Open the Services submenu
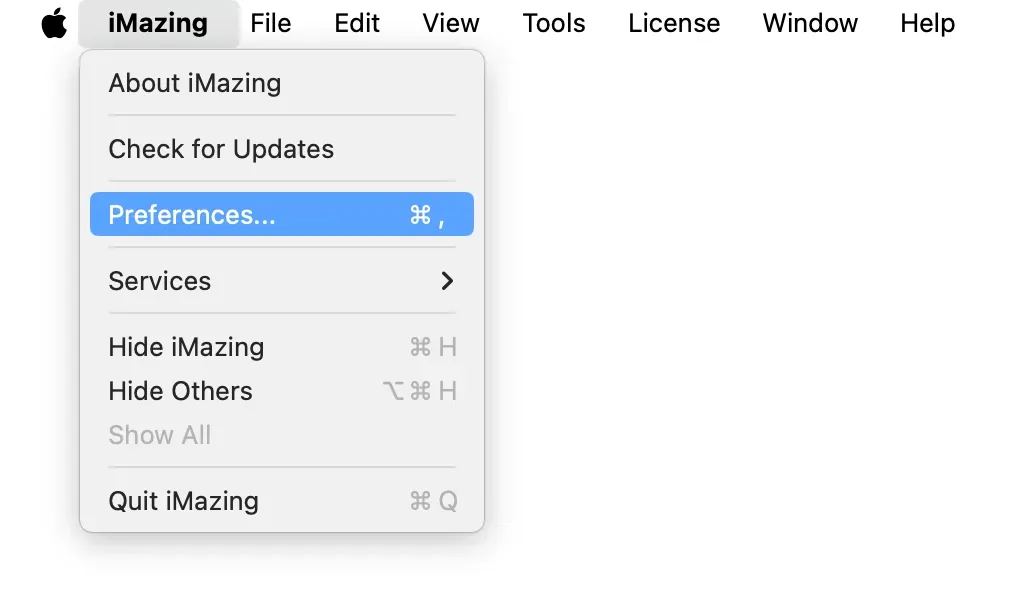This screenshot has width=1010, height=610. click(160, 281)
